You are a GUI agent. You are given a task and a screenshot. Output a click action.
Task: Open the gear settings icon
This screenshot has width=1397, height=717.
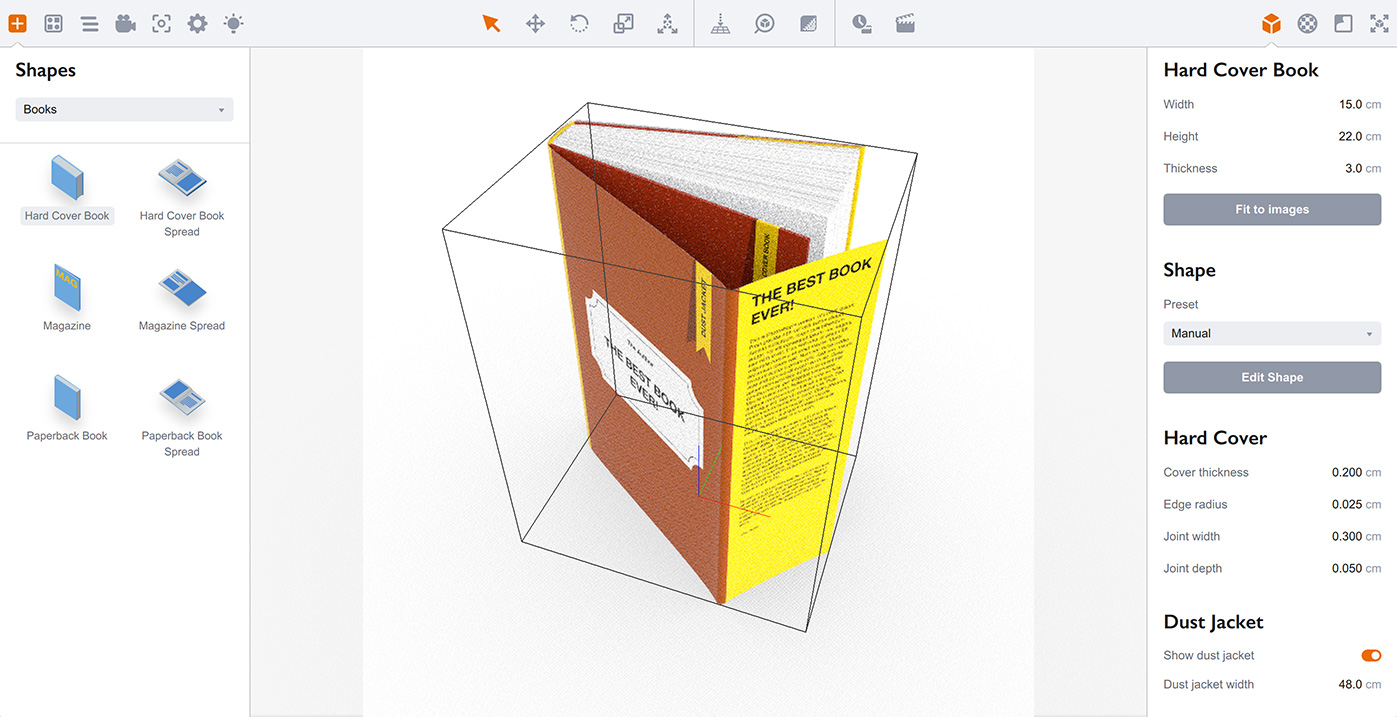click(197, 23)
